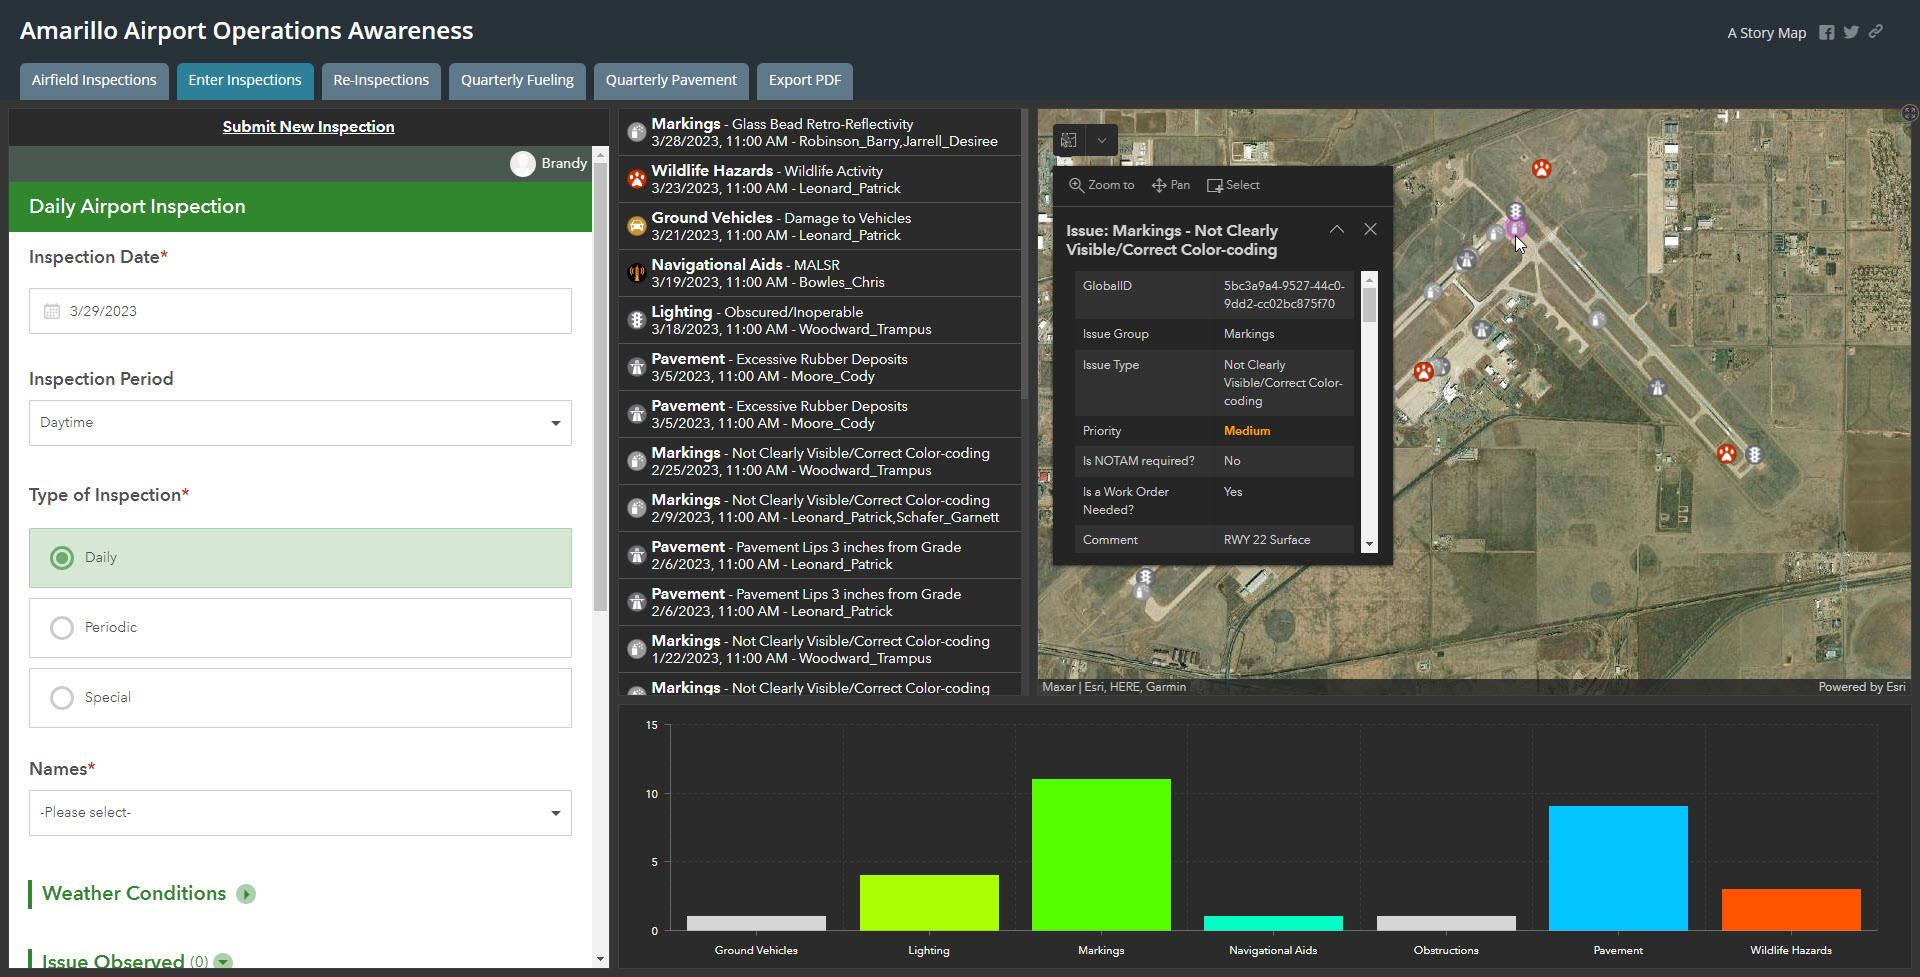Click the copy link icon in header
Image resolution: width=1920 pixels, height=977 pixels.
pyautogui.click(x=1876, y=32)
